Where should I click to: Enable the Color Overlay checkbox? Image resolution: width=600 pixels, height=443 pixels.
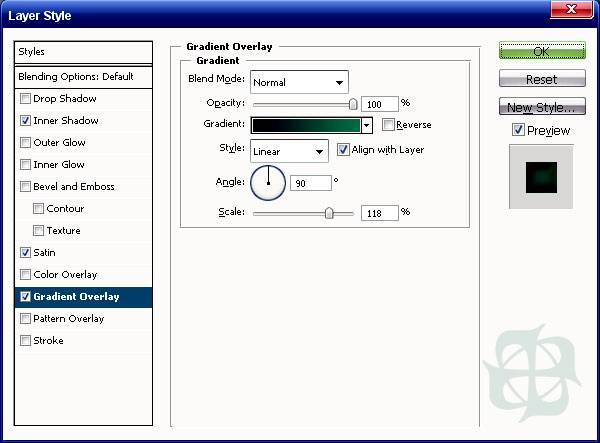pyautogui.click(x=25, y=275)
